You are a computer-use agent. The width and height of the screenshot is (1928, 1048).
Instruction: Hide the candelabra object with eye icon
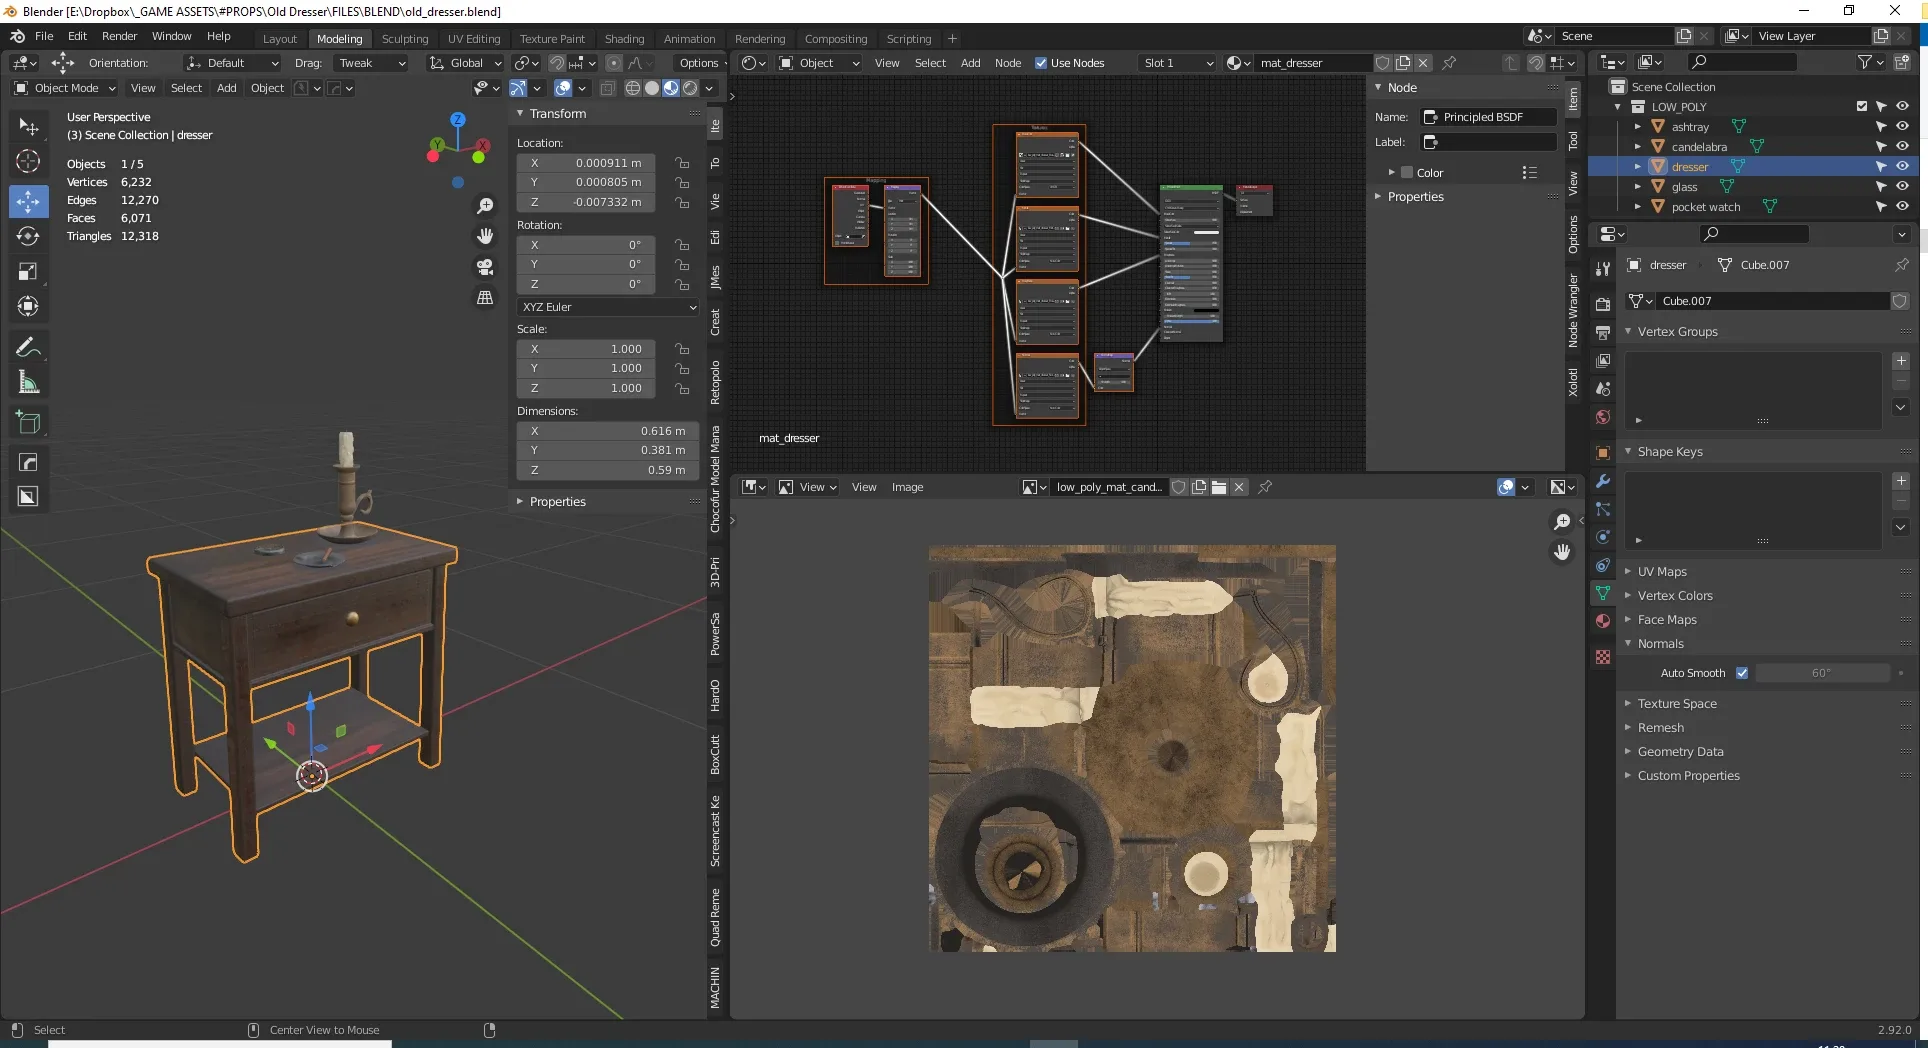point(1902,146)
